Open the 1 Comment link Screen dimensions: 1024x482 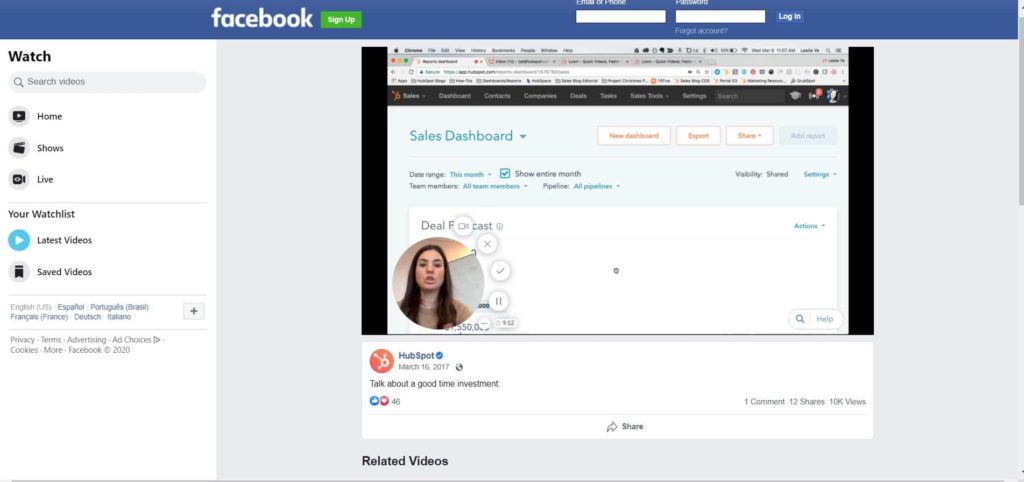coord(764,402)
